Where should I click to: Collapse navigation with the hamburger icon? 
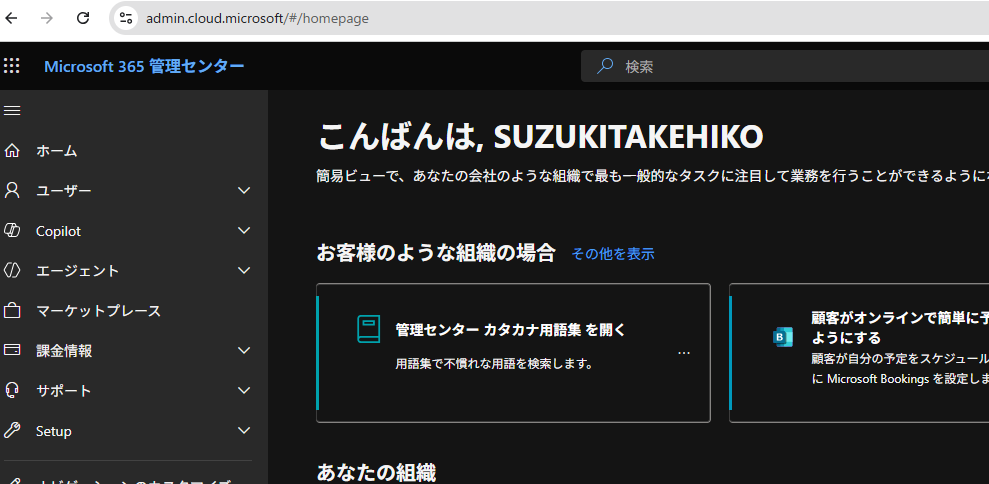point(12,110)
